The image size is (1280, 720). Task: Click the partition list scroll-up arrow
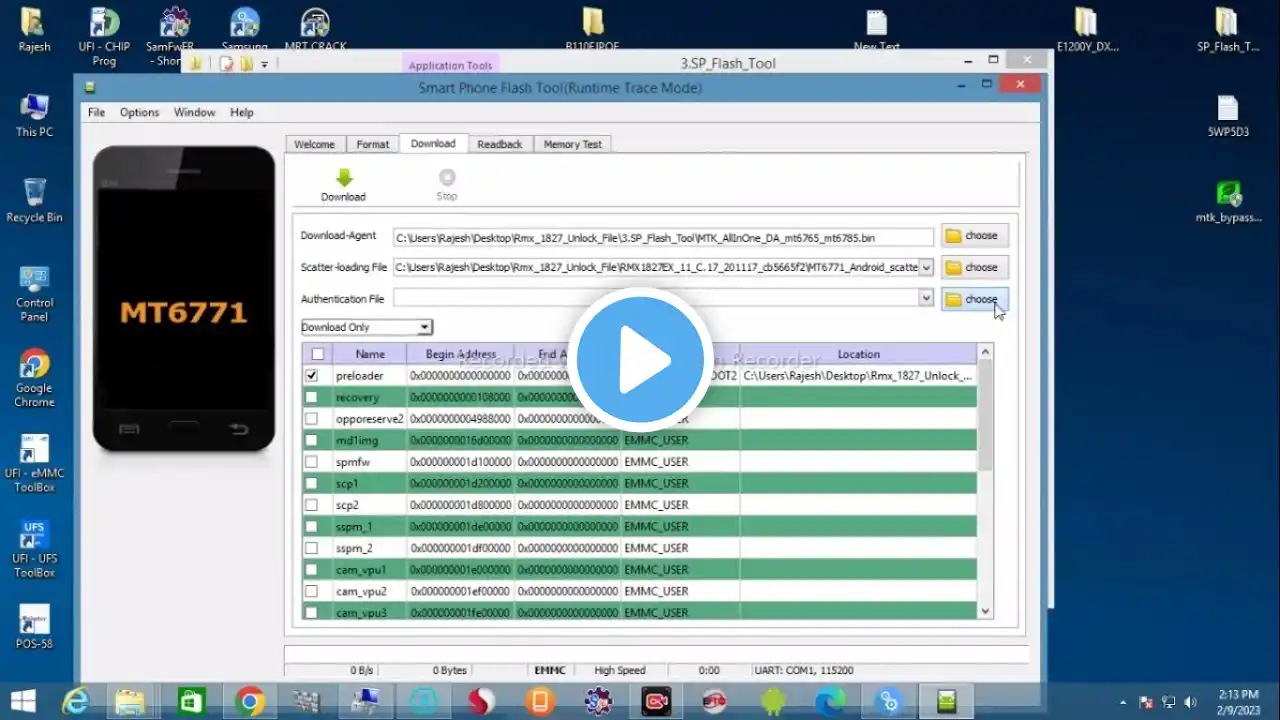pyautogui.click(x=985, y=352)
